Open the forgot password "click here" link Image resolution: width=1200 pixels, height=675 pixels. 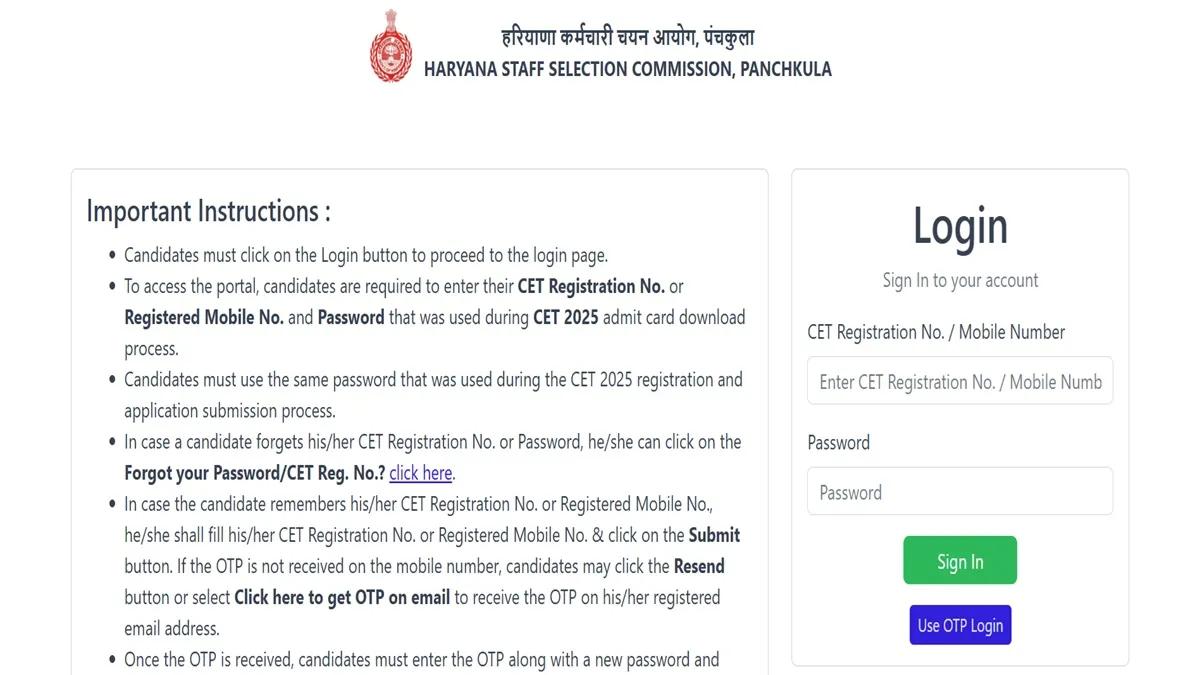420,473
